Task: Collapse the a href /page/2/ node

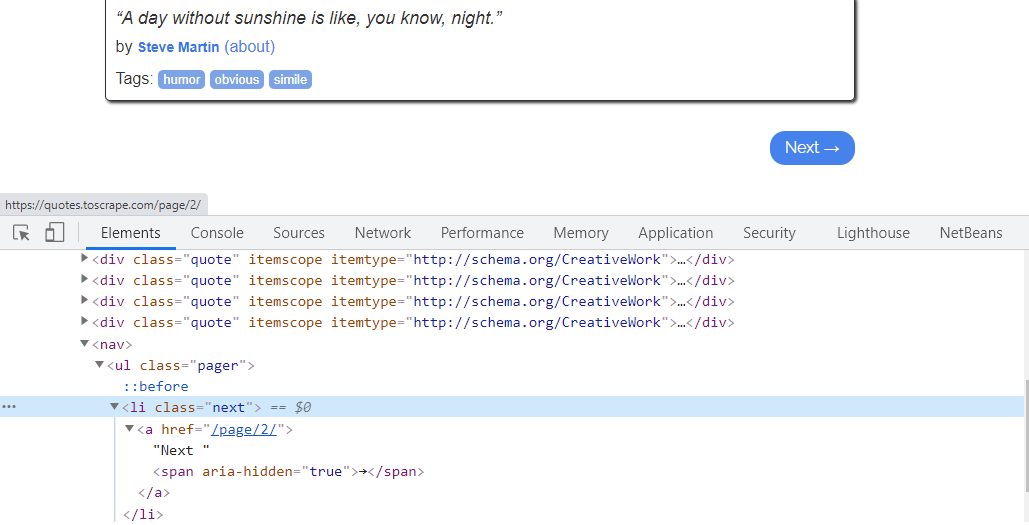Action: [x=130, y=429]
